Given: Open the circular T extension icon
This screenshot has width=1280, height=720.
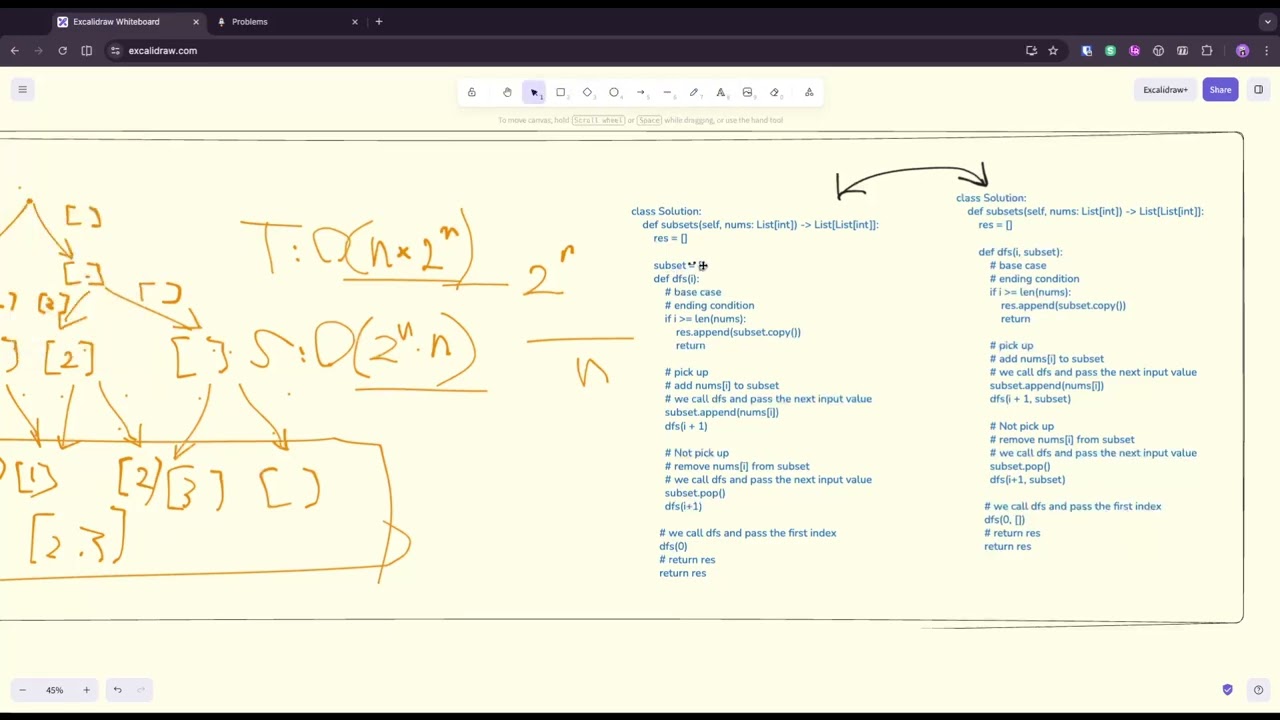Looking at the screenshot, I should tap(1158, 50).
